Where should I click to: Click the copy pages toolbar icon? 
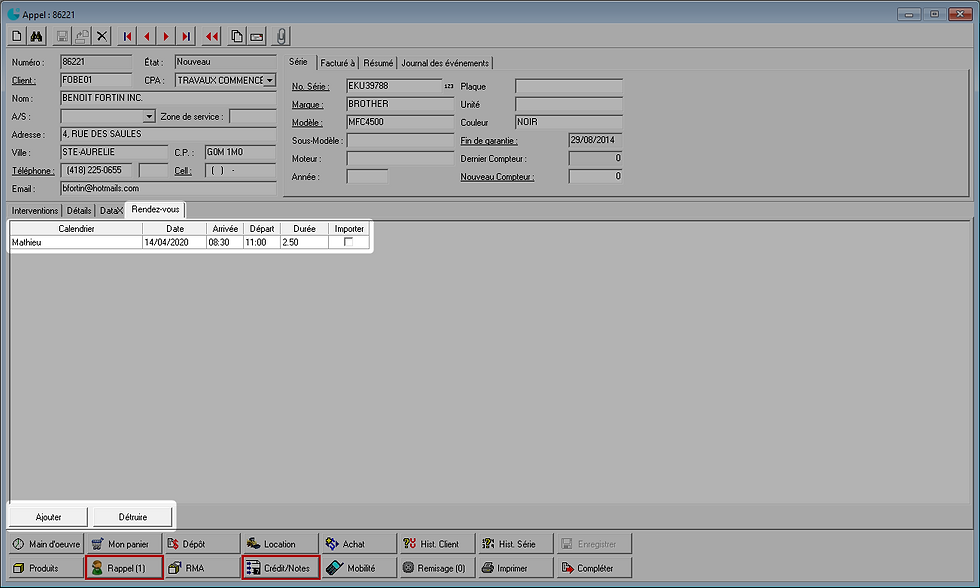click(x=237, y=36)
